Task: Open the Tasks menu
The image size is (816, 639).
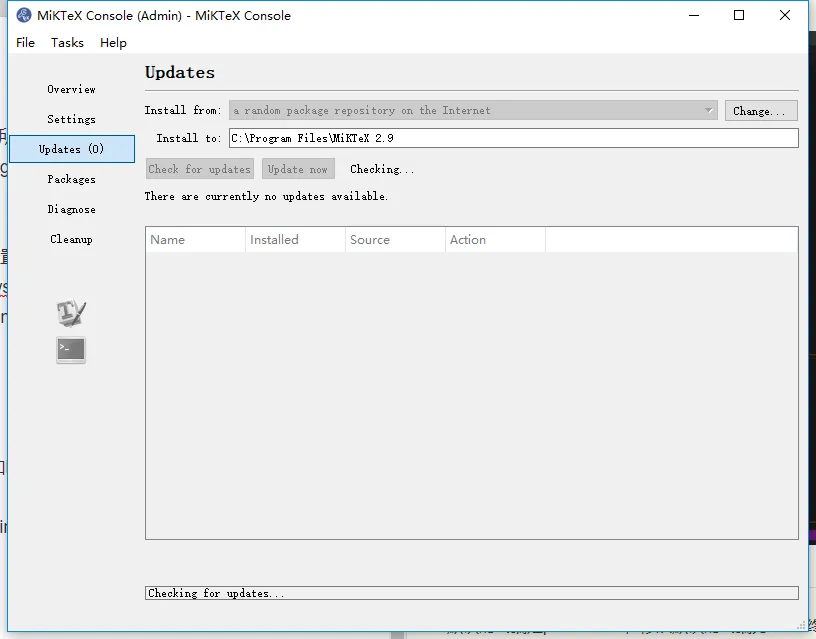Action: pos(67,43)
